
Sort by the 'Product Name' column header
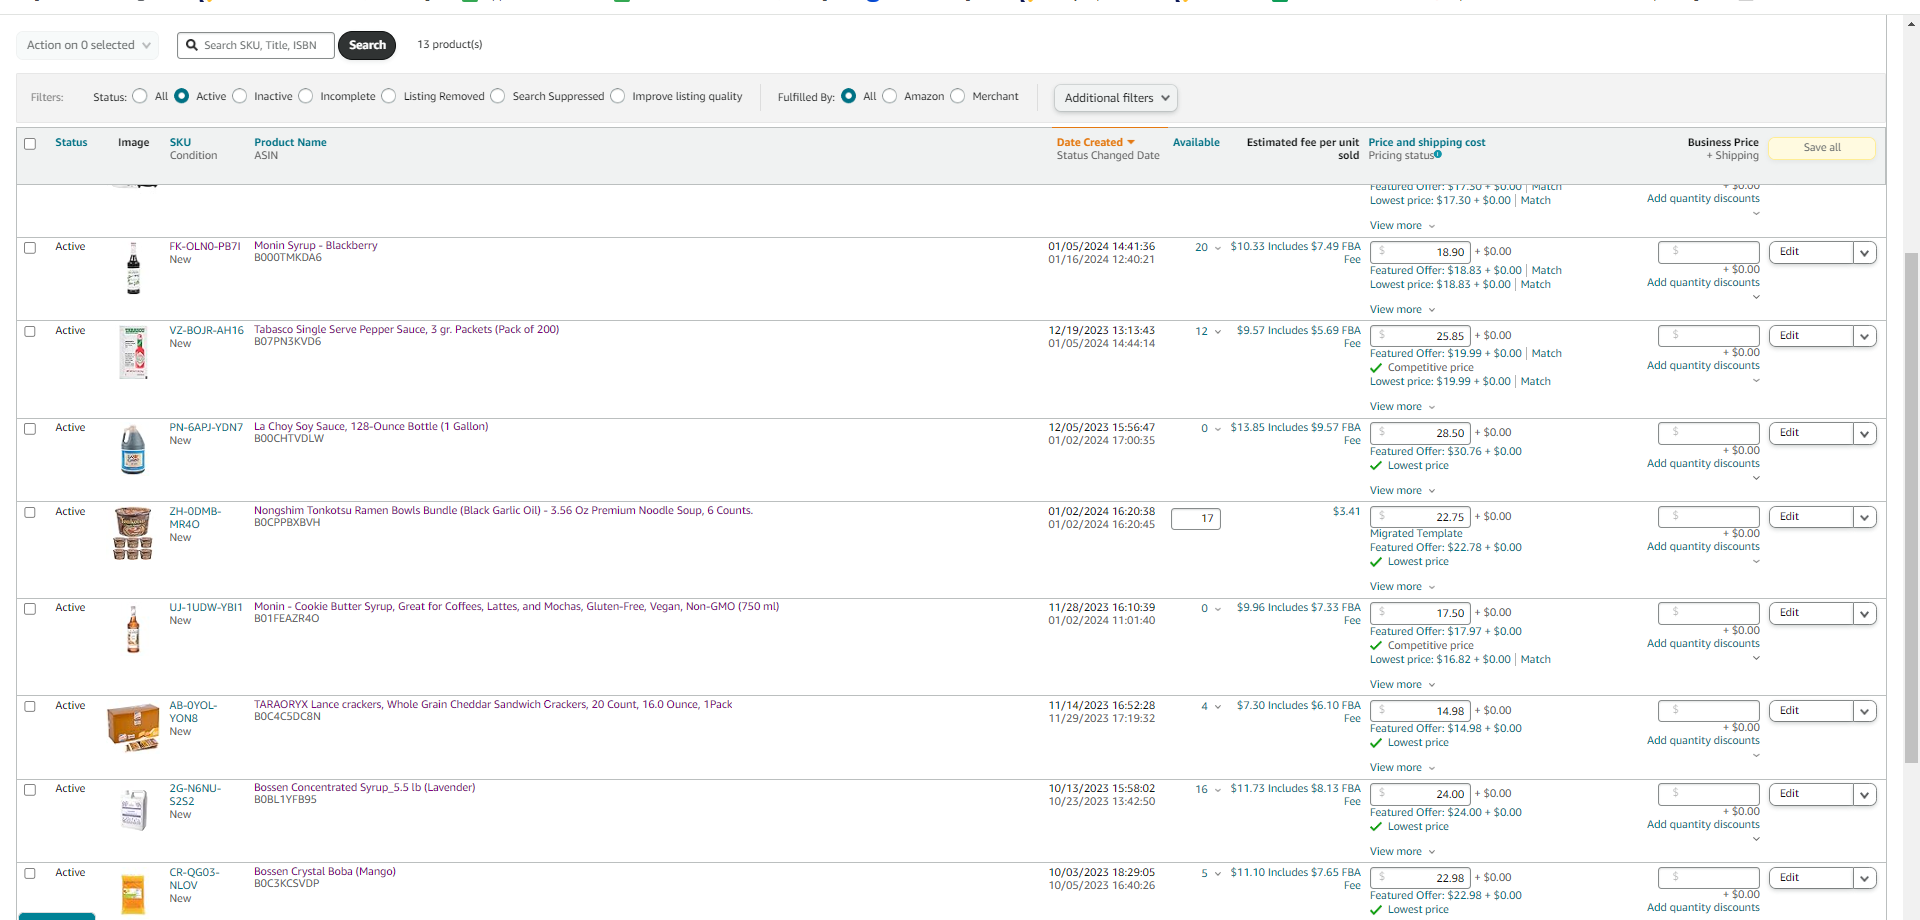[290, 142]
